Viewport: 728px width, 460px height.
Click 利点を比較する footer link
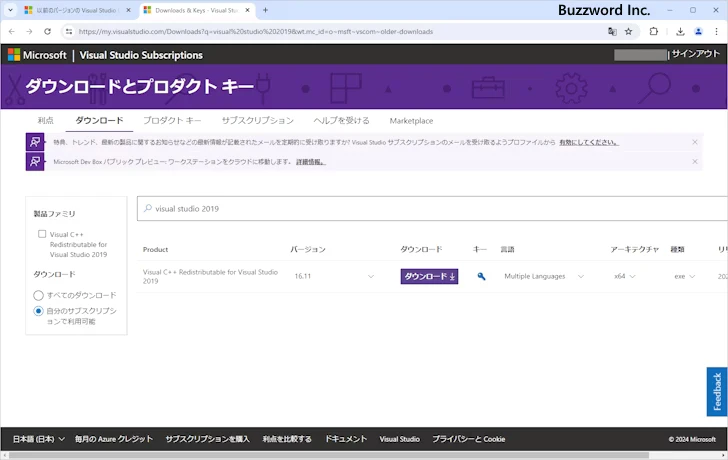pyautogui.click(x=287, y=439)
